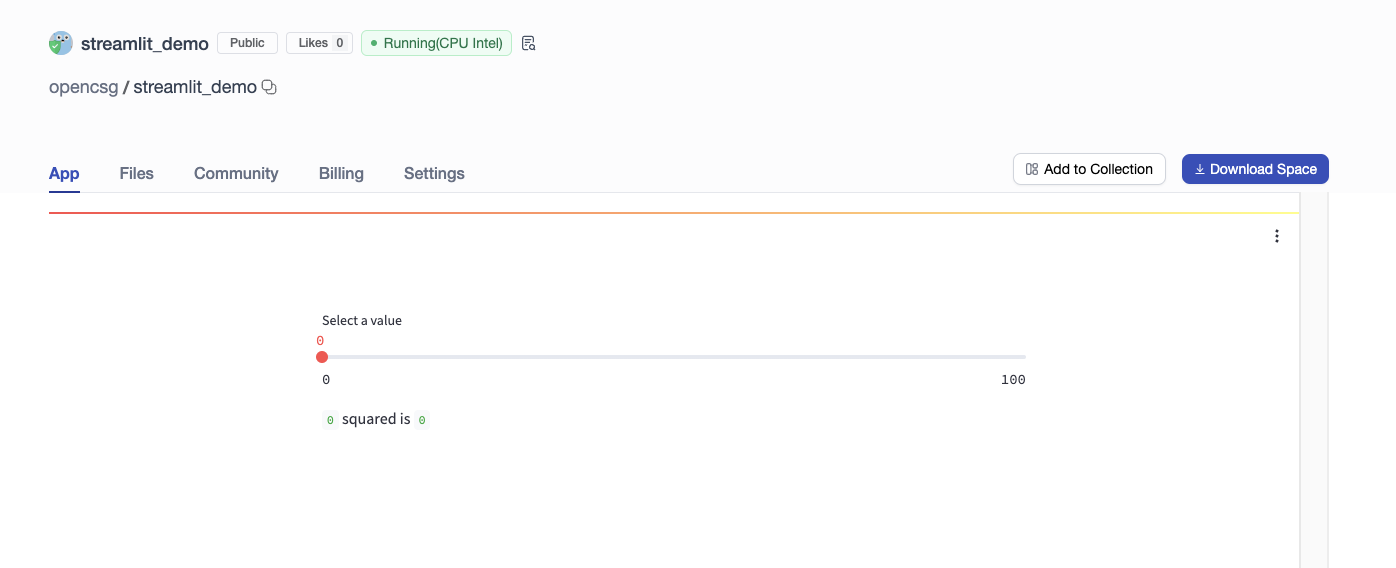Image resolution: width=1396 pixels, height=568 pixels.
Task: Click the middle of the slider track
Action: click(x=674, y=357)
